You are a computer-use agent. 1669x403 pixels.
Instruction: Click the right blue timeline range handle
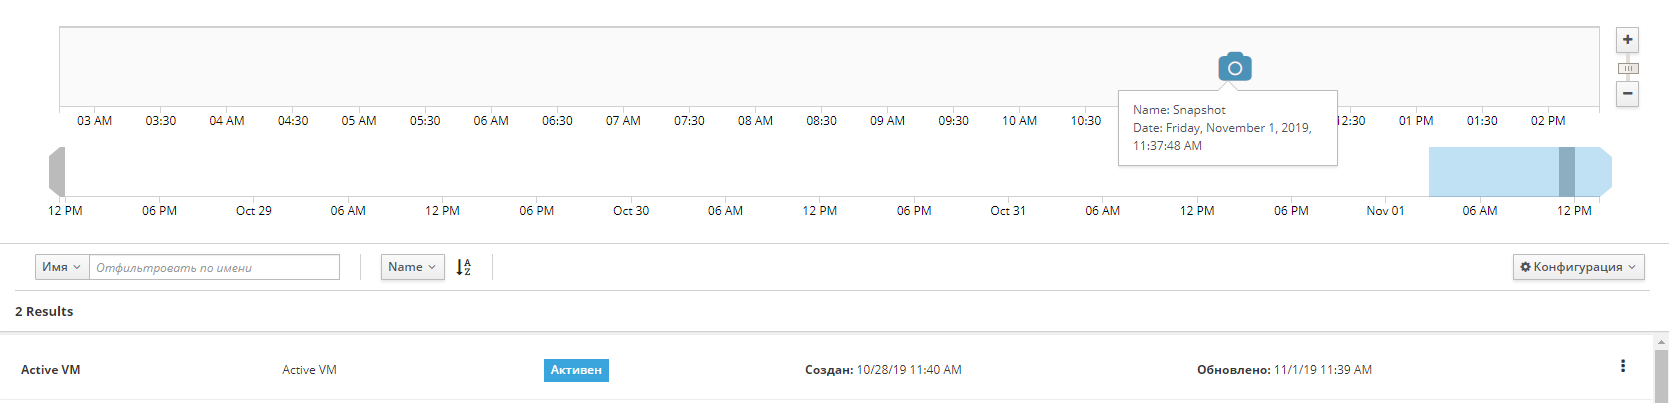(x=1606, y=171)
